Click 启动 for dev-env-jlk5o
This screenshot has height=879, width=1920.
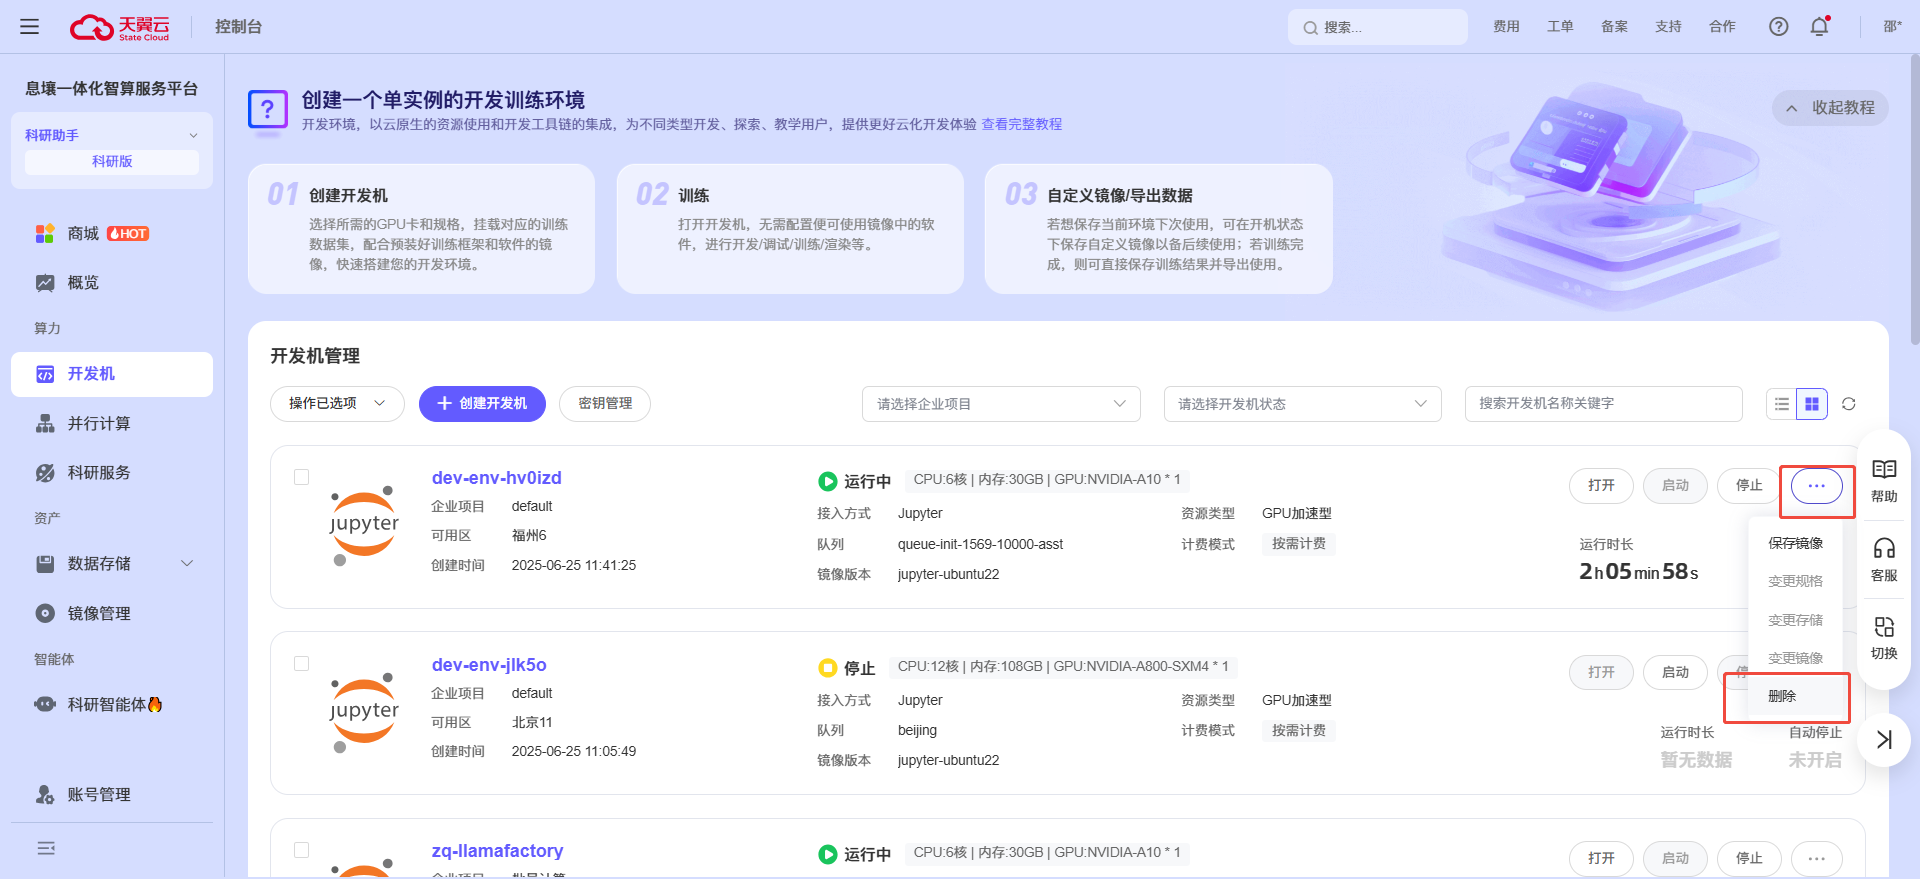click(x=1675, y=673)
